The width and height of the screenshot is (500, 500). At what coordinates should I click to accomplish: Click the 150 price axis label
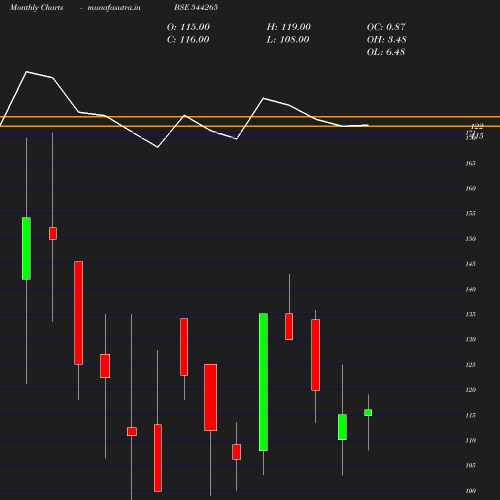[x=470, y=239]
